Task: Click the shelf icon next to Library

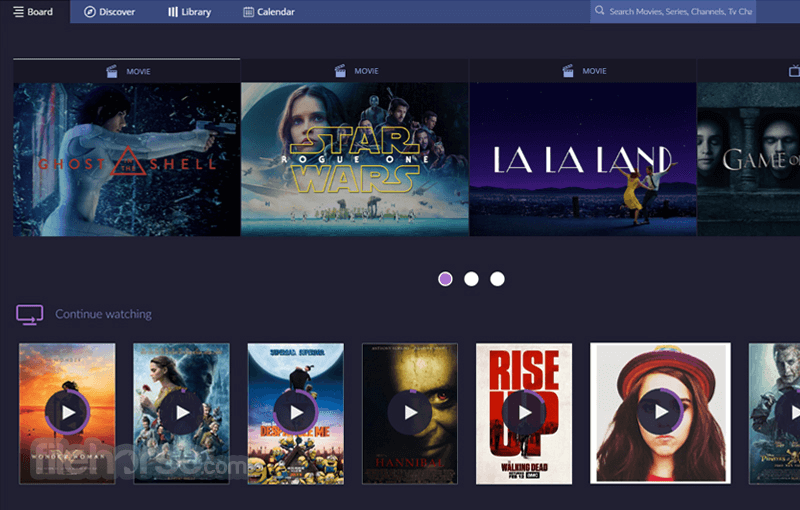Action: pos(173,12)
